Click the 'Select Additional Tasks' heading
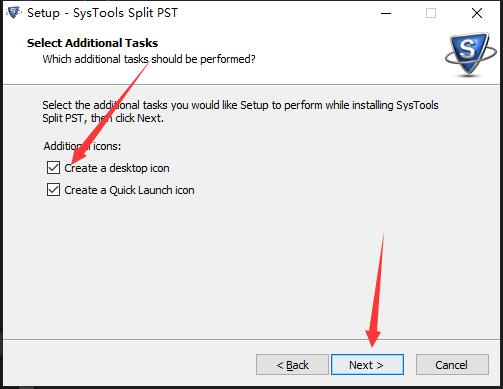The width and height of the screenshot is (503, 389). coord(92,43)
